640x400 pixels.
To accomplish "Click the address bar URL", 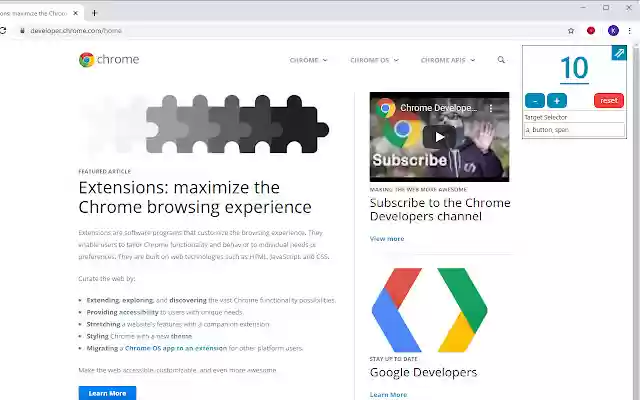I will tap(76, 31).
